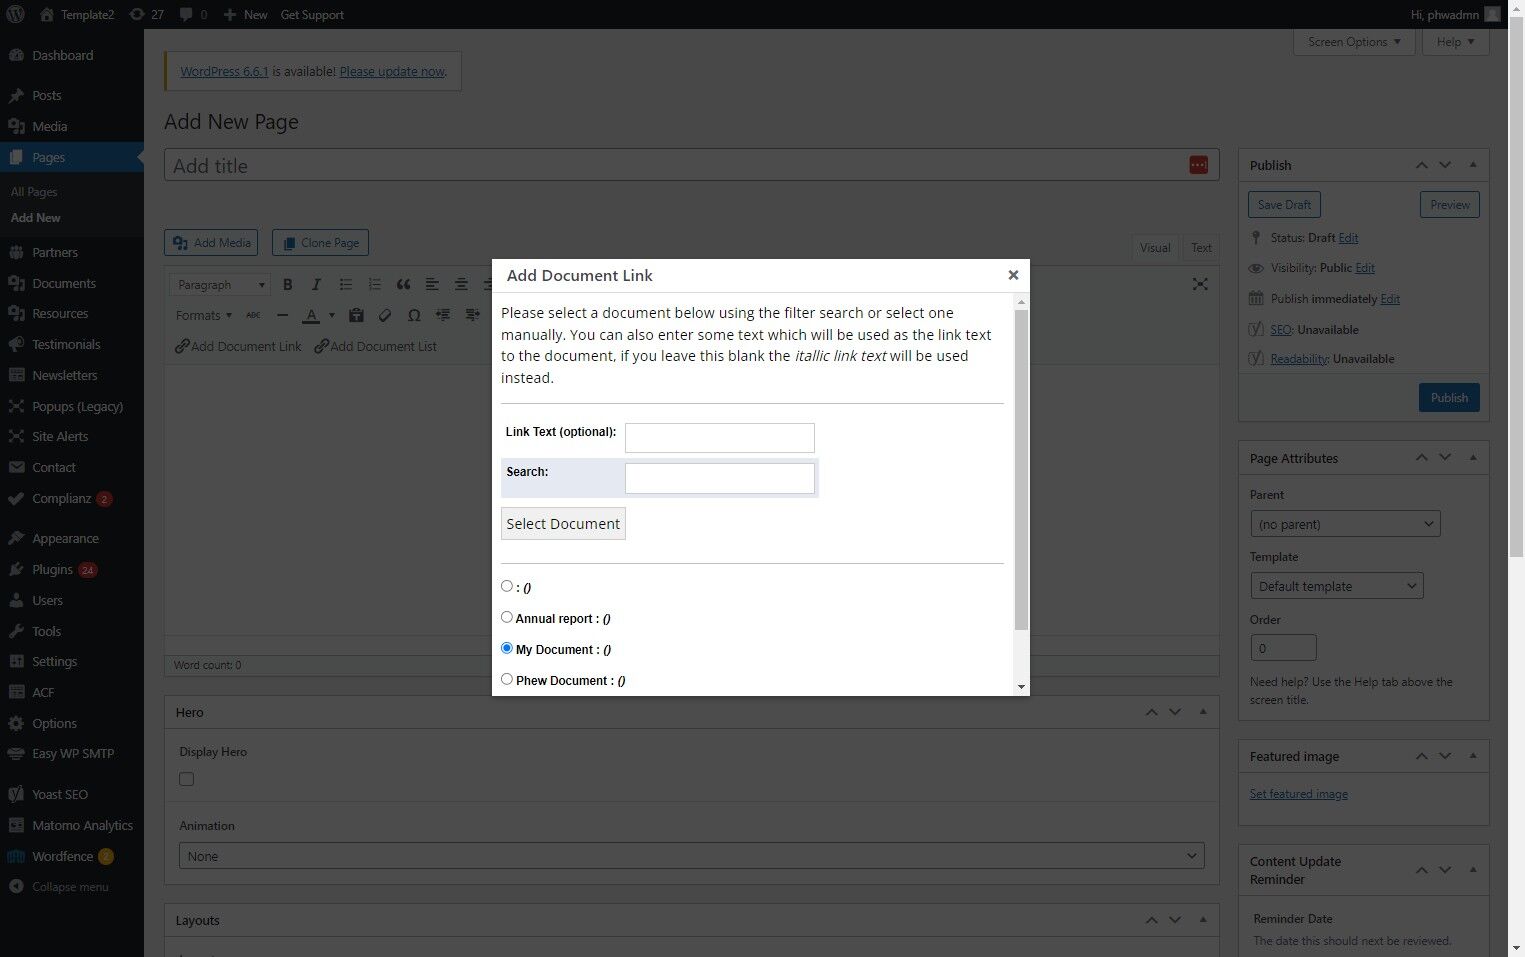Viewport: 1525px width, 957px height.
Task: Open the Parent page dropdown
Action: pos(1345,524)
